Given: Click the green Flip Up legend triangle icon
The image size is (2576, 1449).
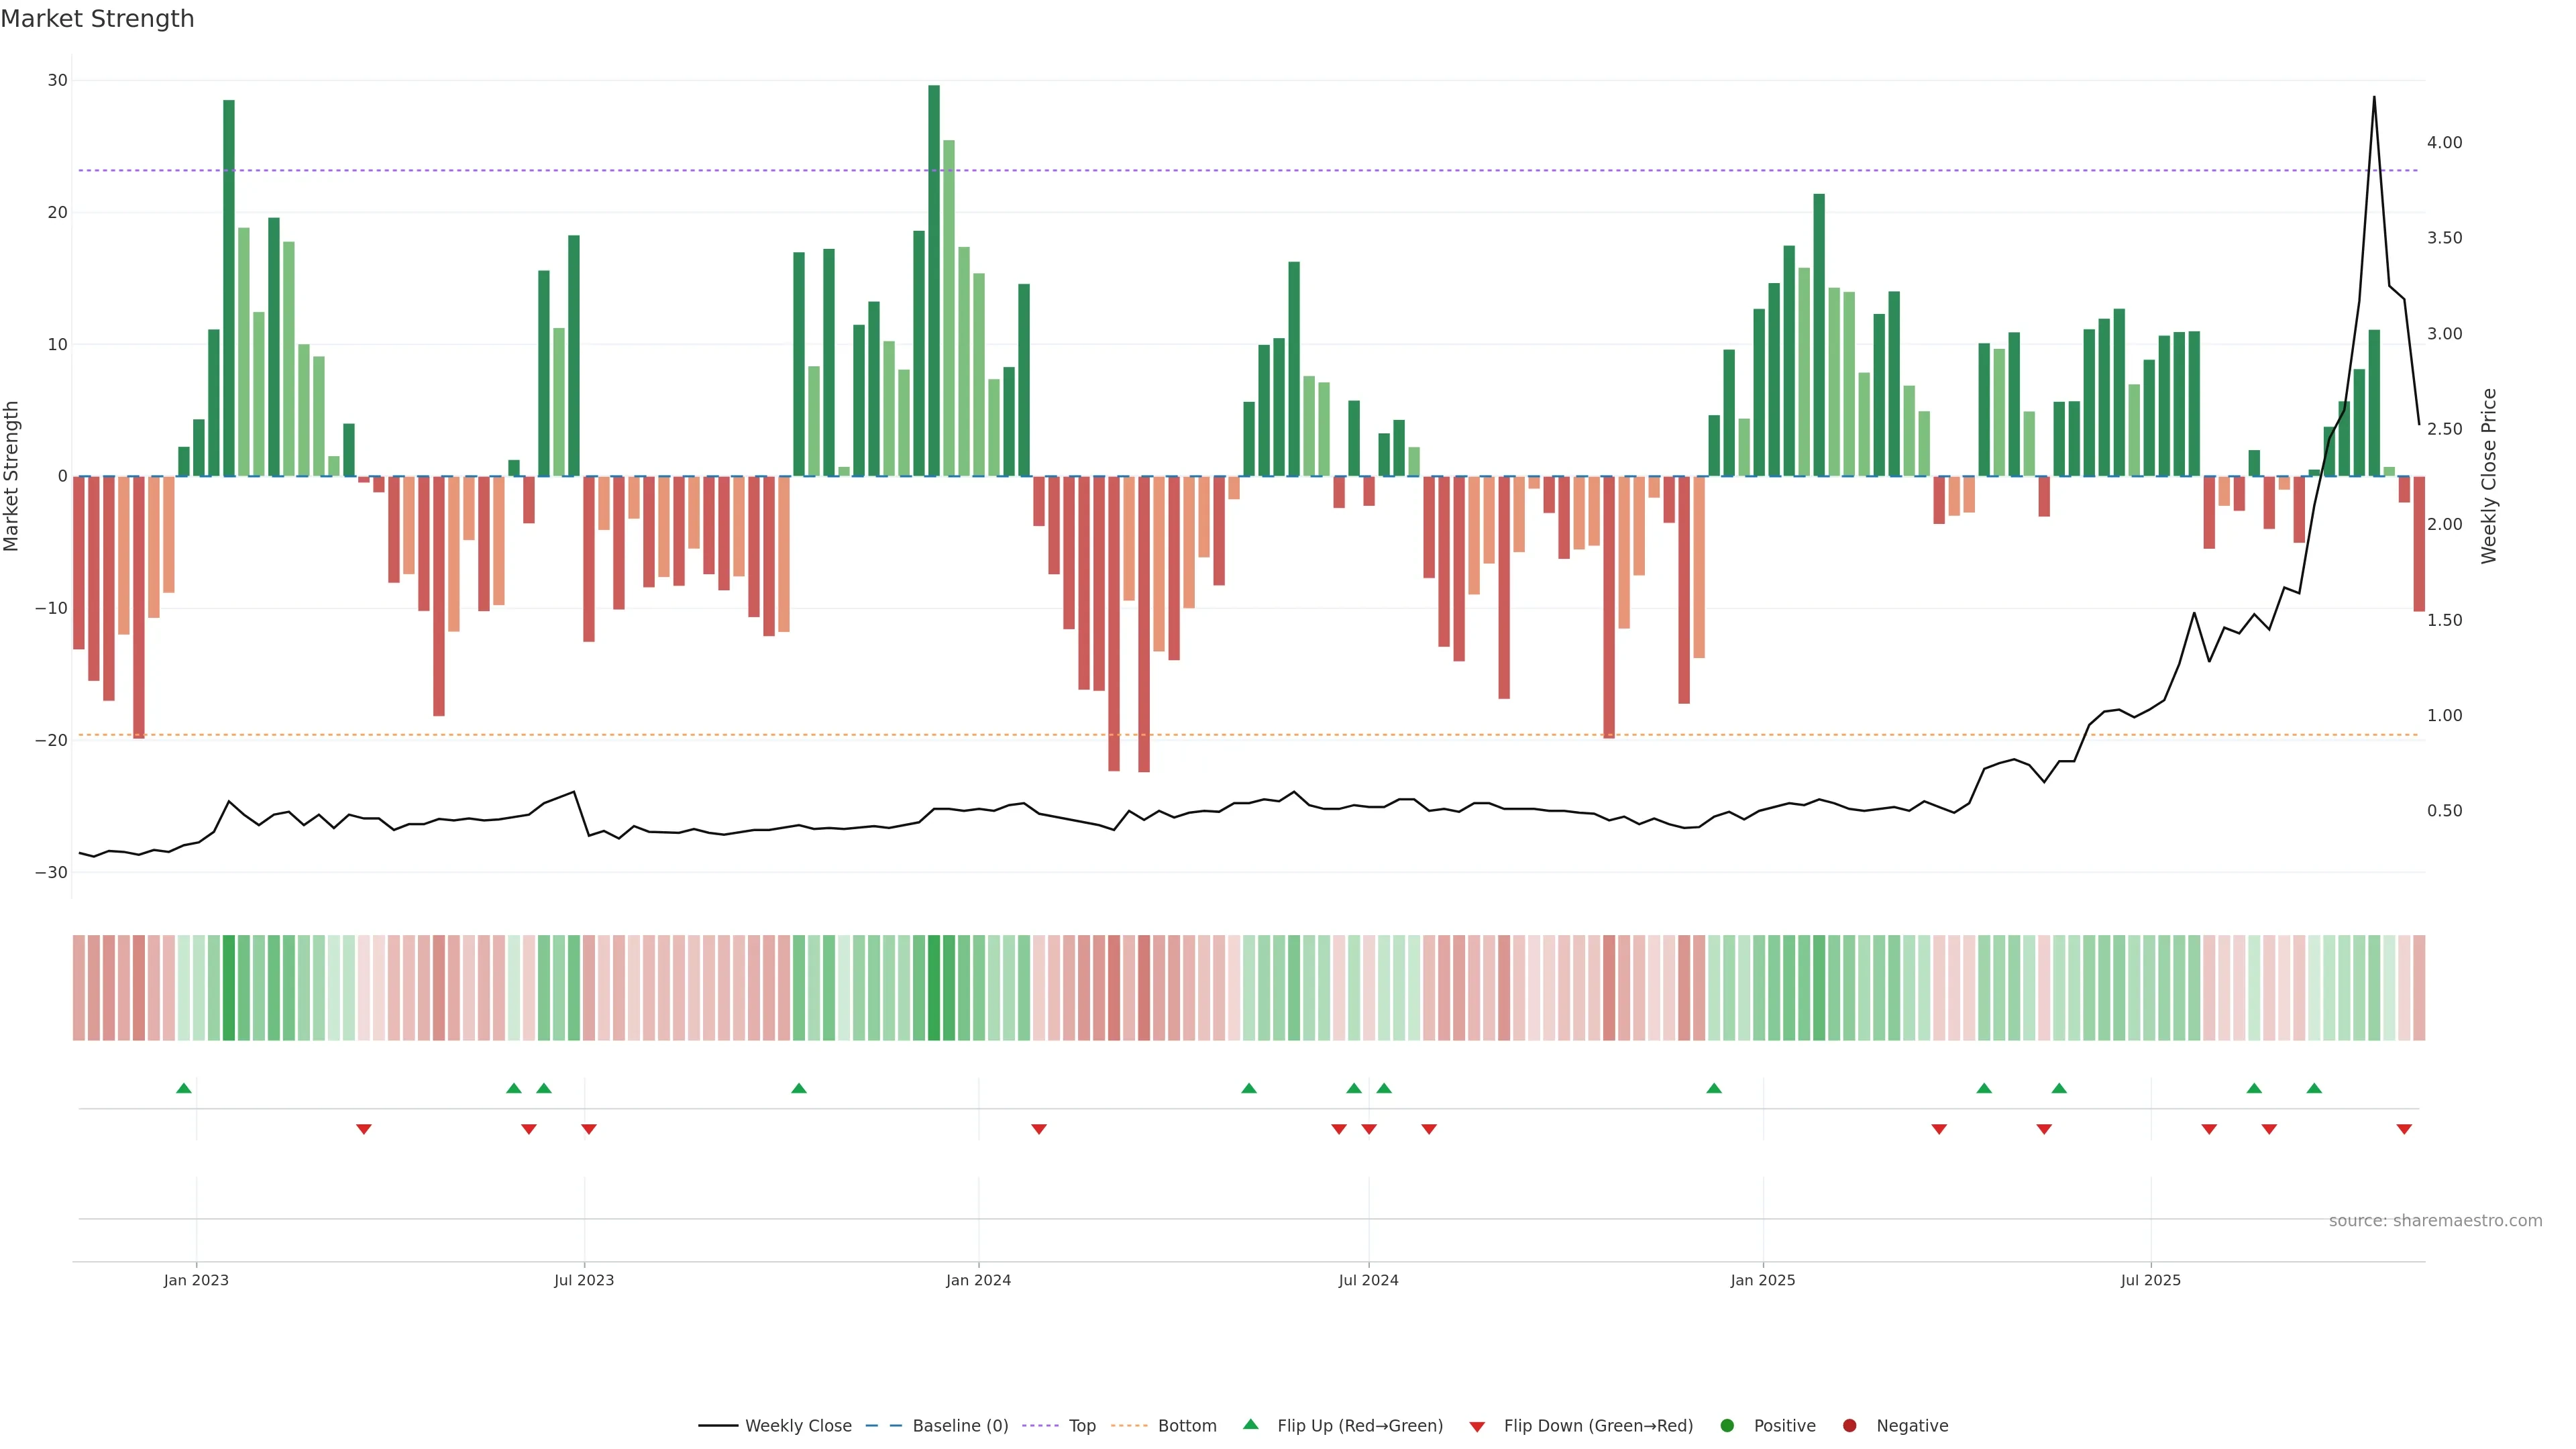Looking at the screenshot, I should [1250, 1424].
